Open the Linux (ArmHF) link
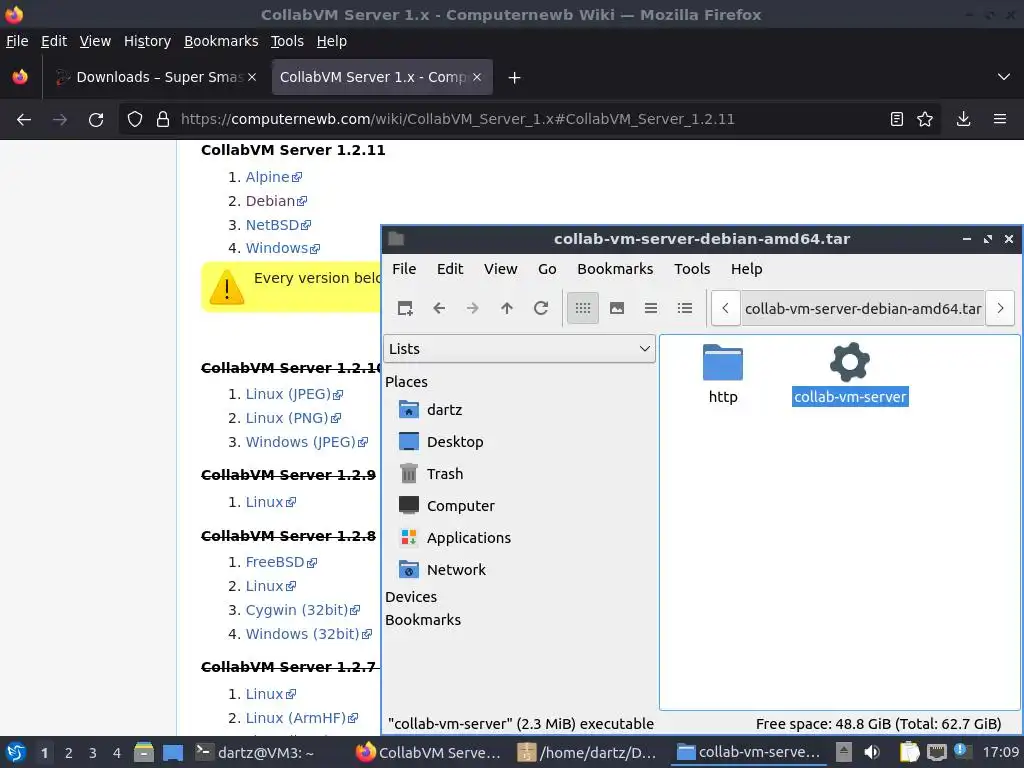Screen dimensions: 1024x768 coord(301,718)
